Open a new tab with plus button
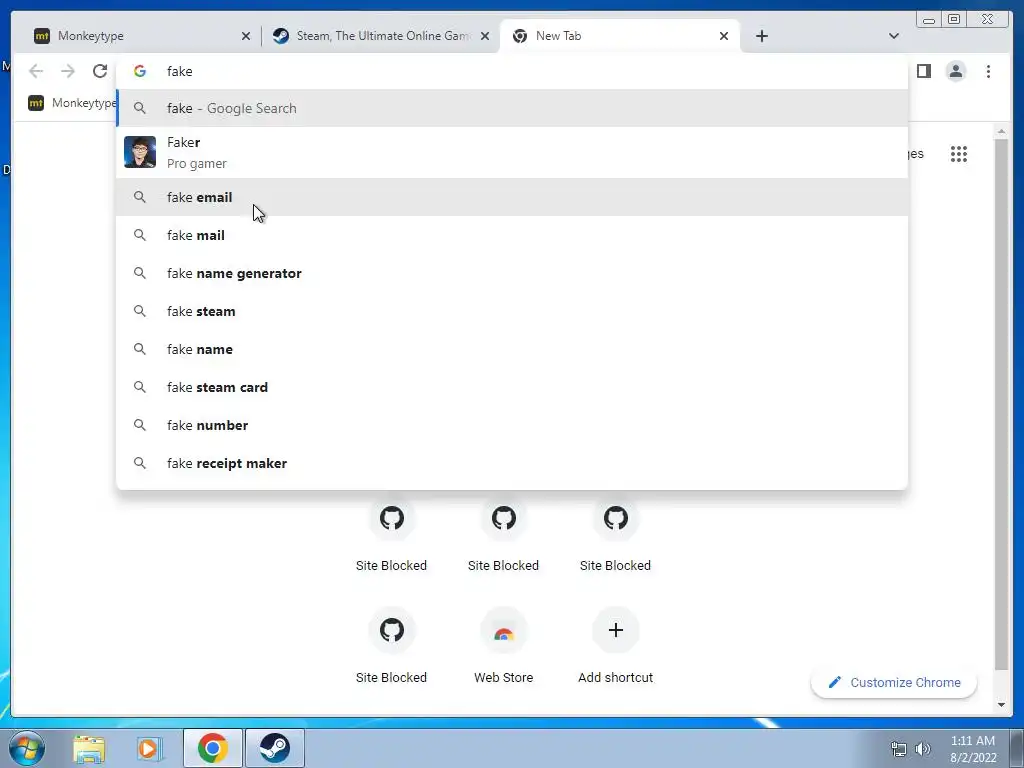 click(x=761, y=36)
